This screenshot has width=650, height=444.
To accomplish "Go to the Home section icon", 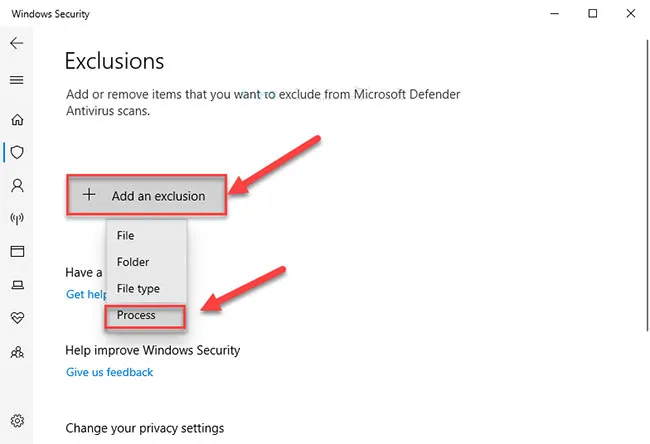I will [16, 120].
